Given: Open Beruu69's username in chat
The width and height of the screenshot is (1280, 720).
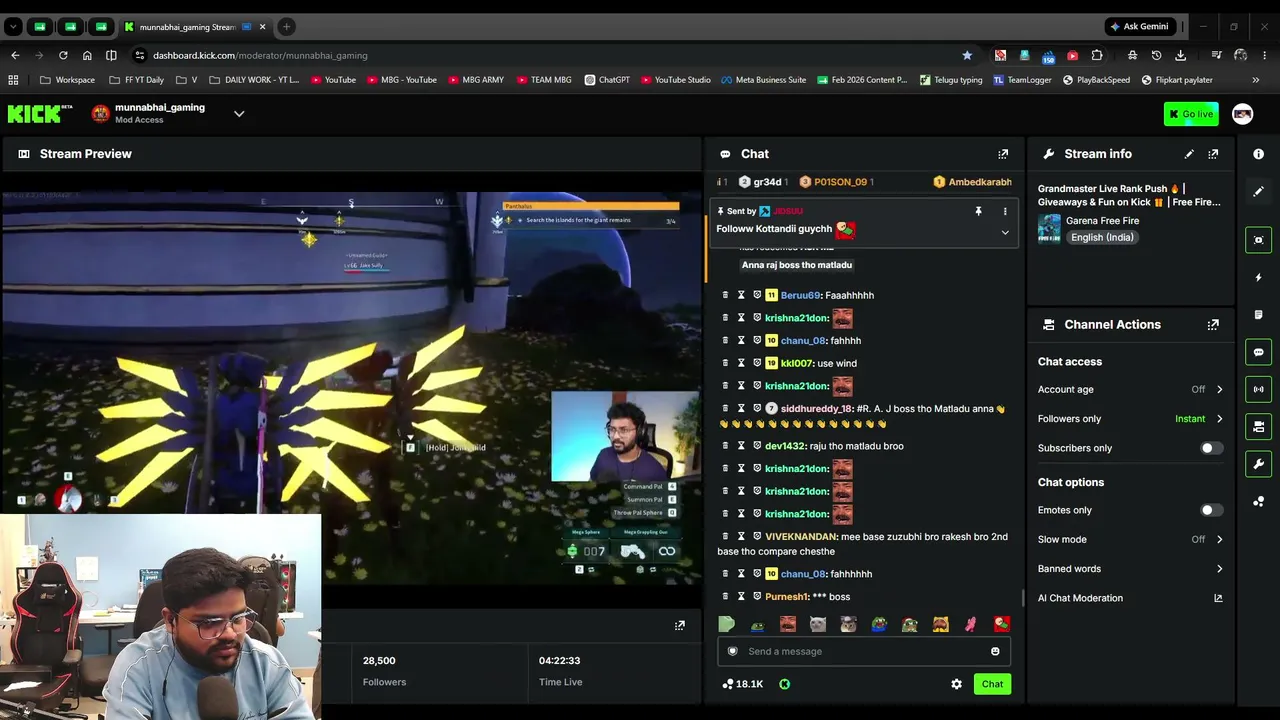Looking at the screenshot, I should [800, 295].
